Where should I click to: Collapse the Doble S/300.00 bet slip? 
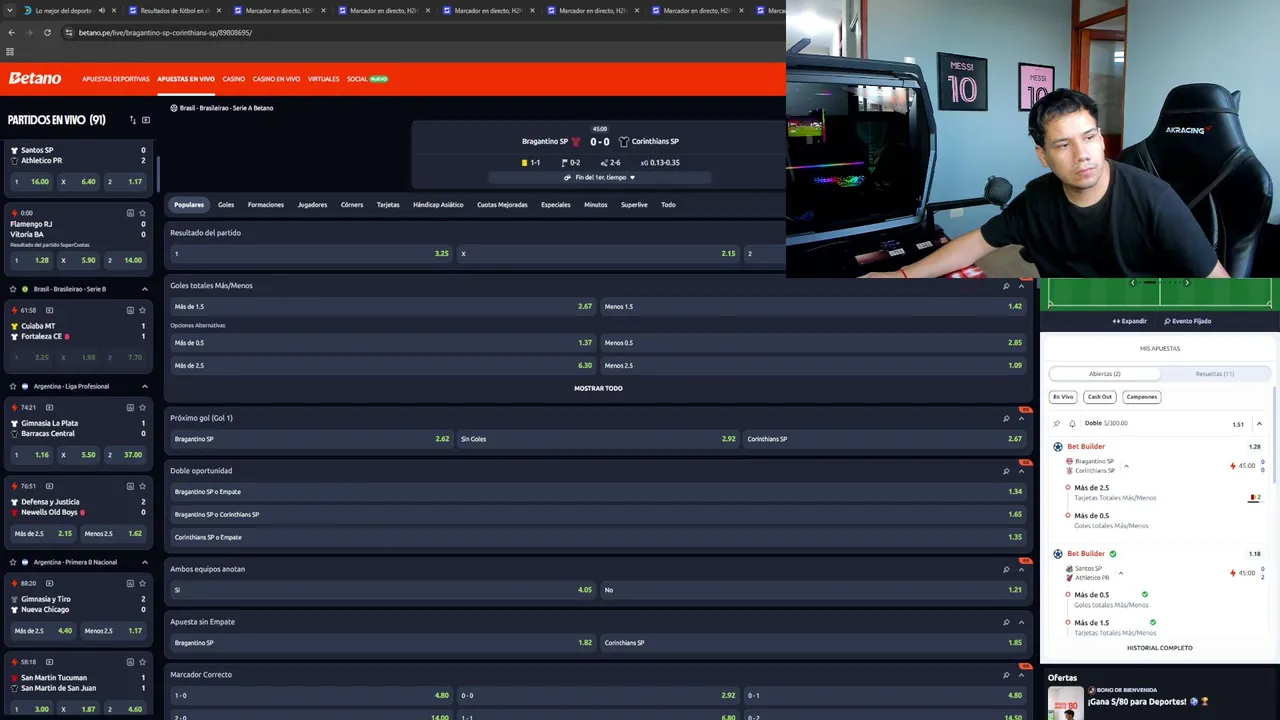tap(1259, 424)
